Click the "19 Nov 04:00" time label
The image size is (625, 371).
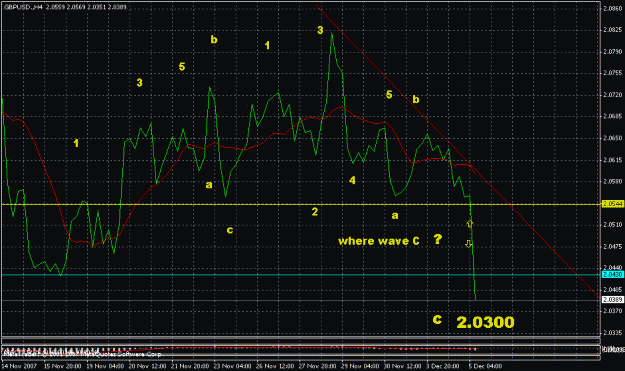tap(105, 366)
